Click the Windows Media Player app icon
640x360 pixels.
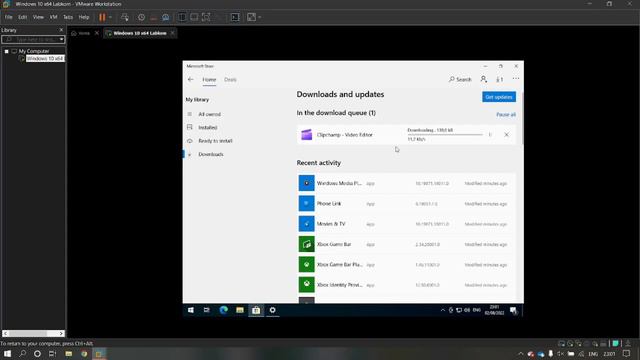tap(307, 183)
